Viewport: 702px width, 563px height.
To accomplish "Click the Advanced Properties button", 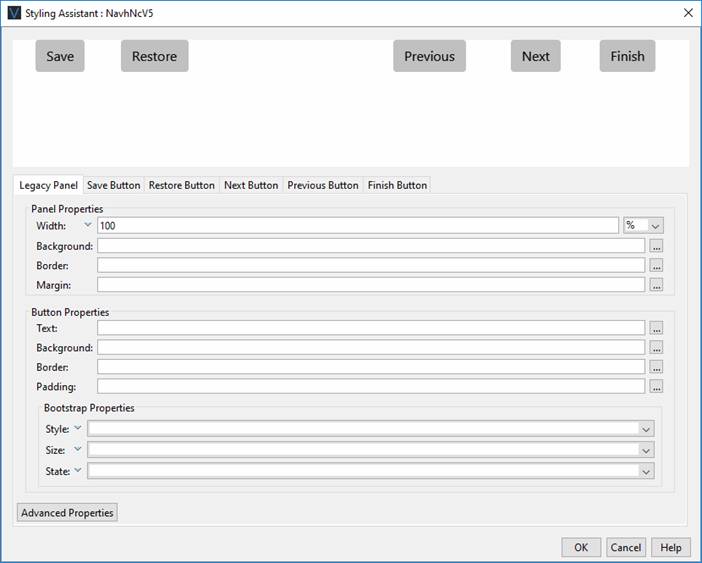I will (x=68, y=513).
